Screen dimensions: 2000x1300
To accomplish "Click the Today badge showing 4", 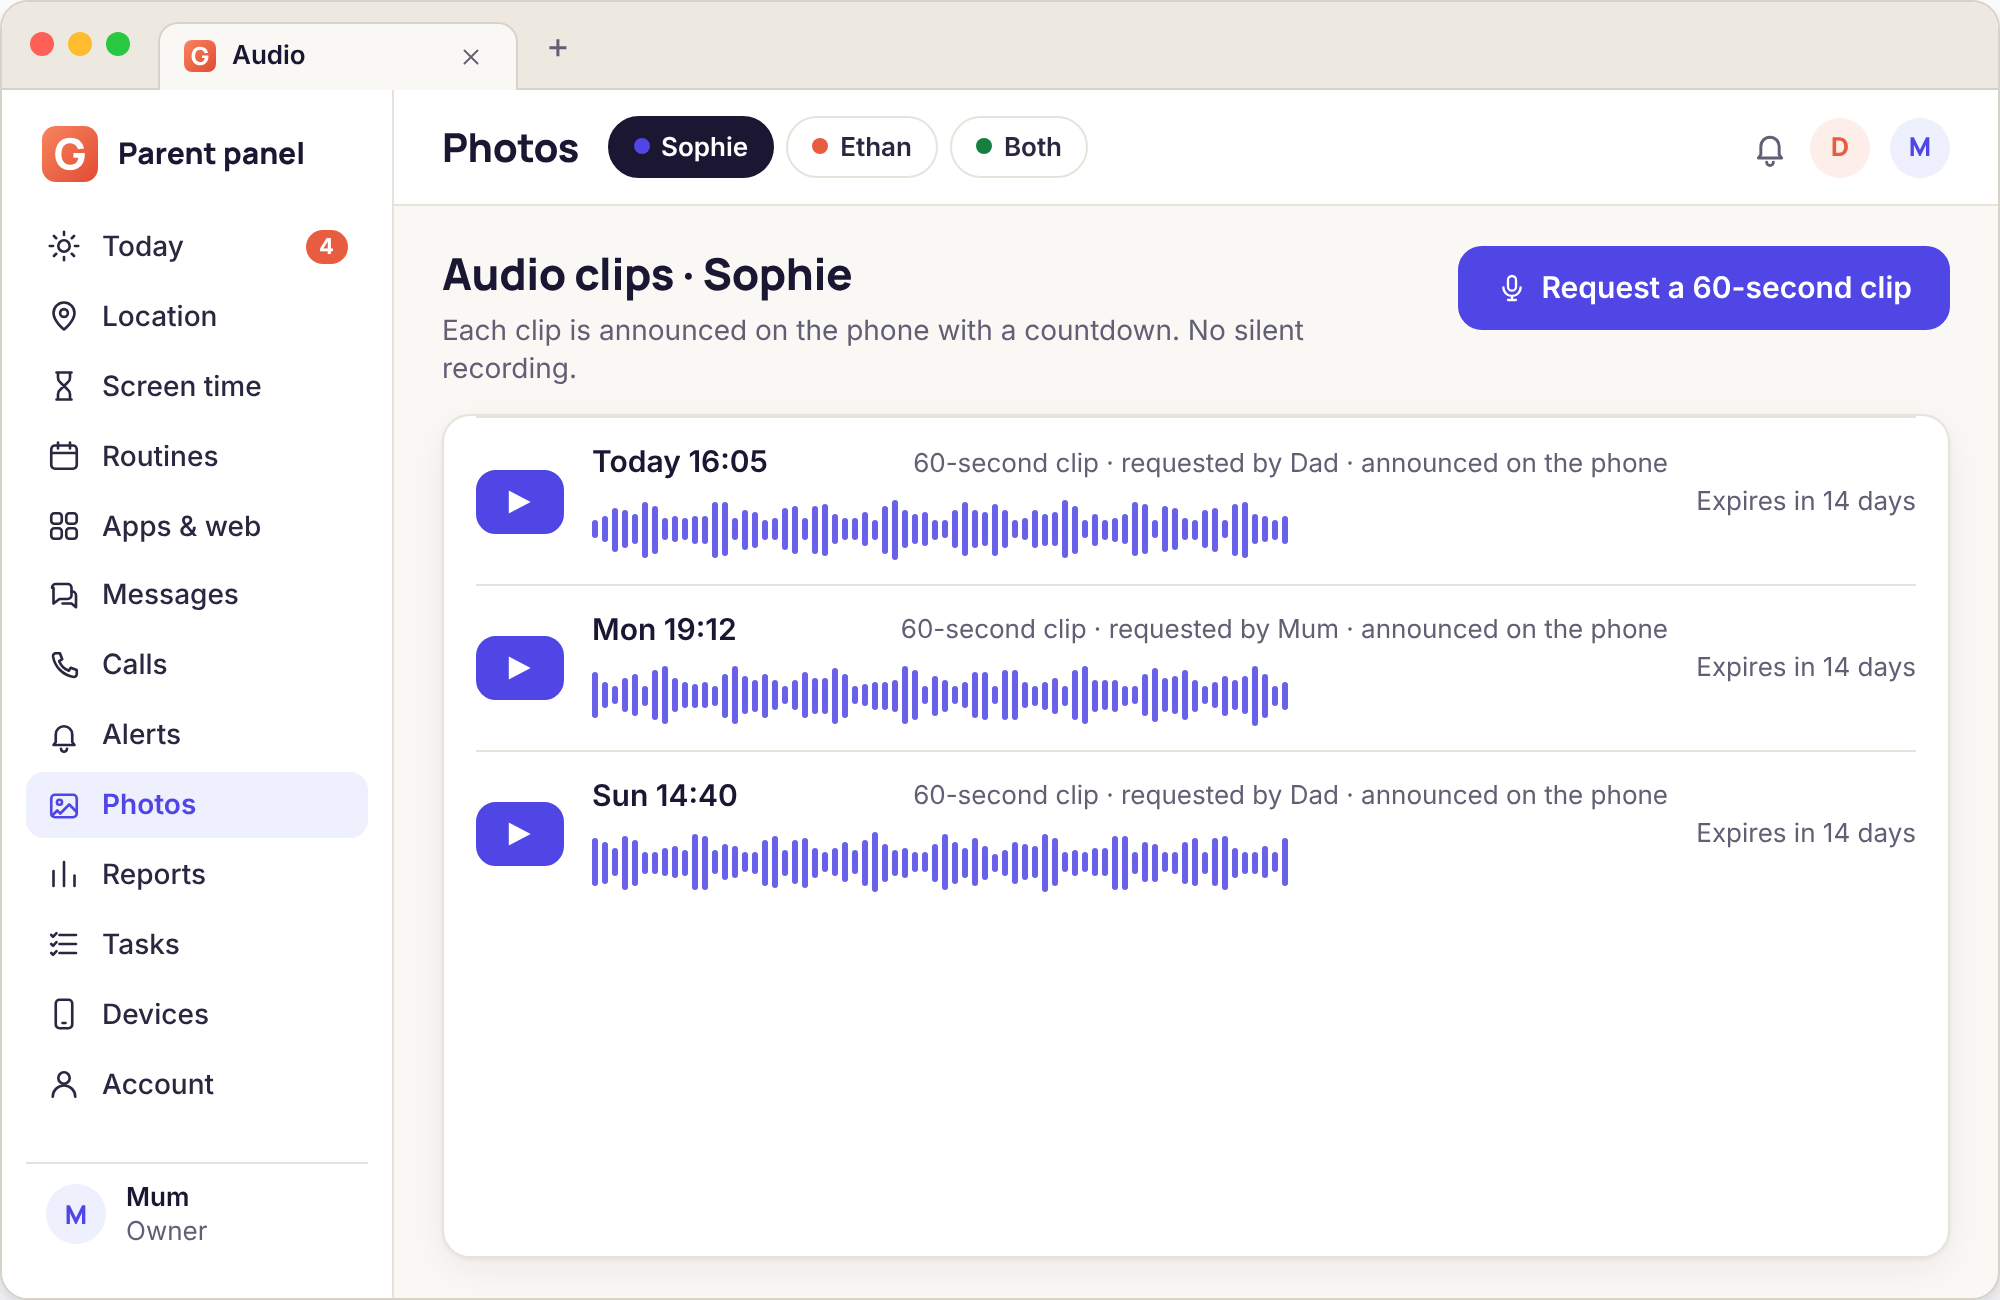I will [x=327, y=246].
